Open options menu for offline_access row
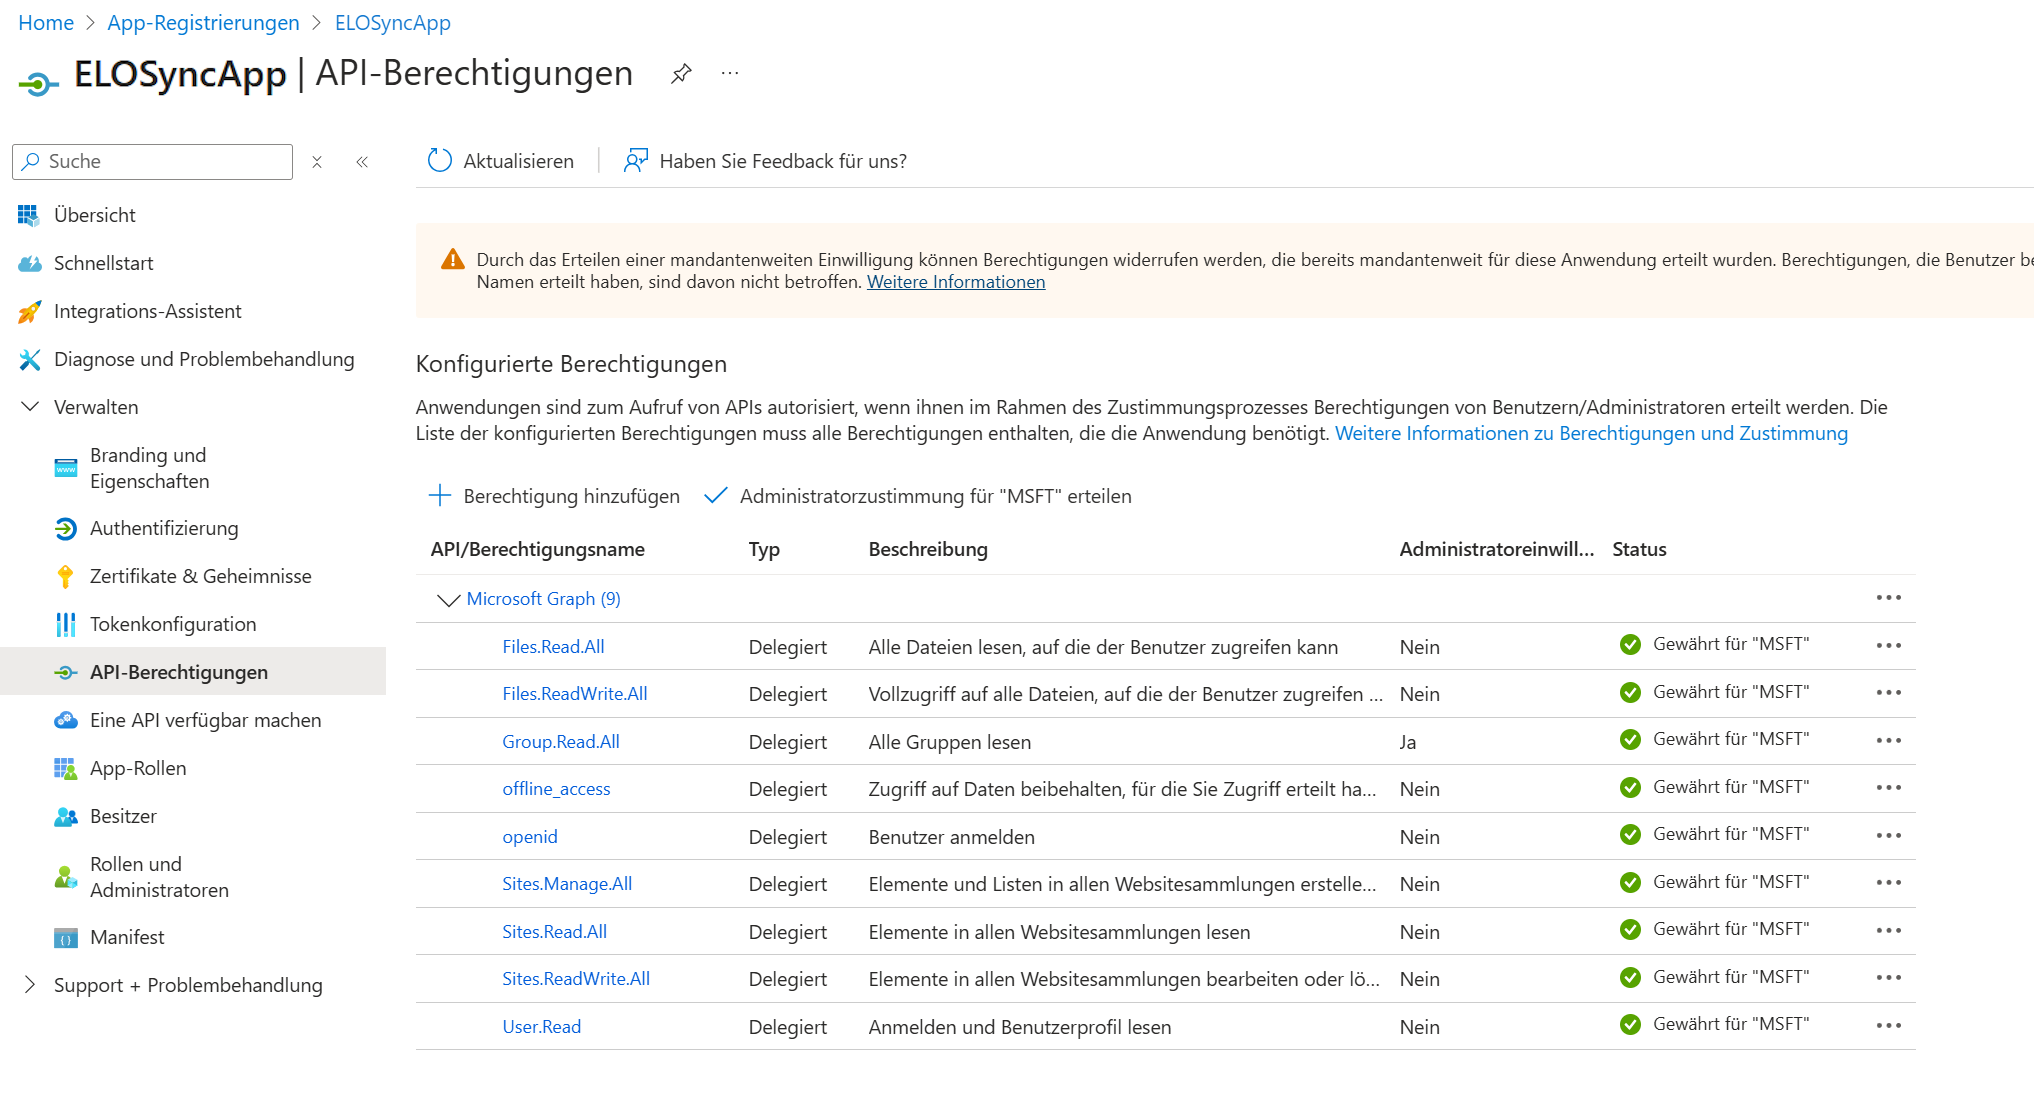This screenshot has width=2034, height=1096. [1888, 788]
